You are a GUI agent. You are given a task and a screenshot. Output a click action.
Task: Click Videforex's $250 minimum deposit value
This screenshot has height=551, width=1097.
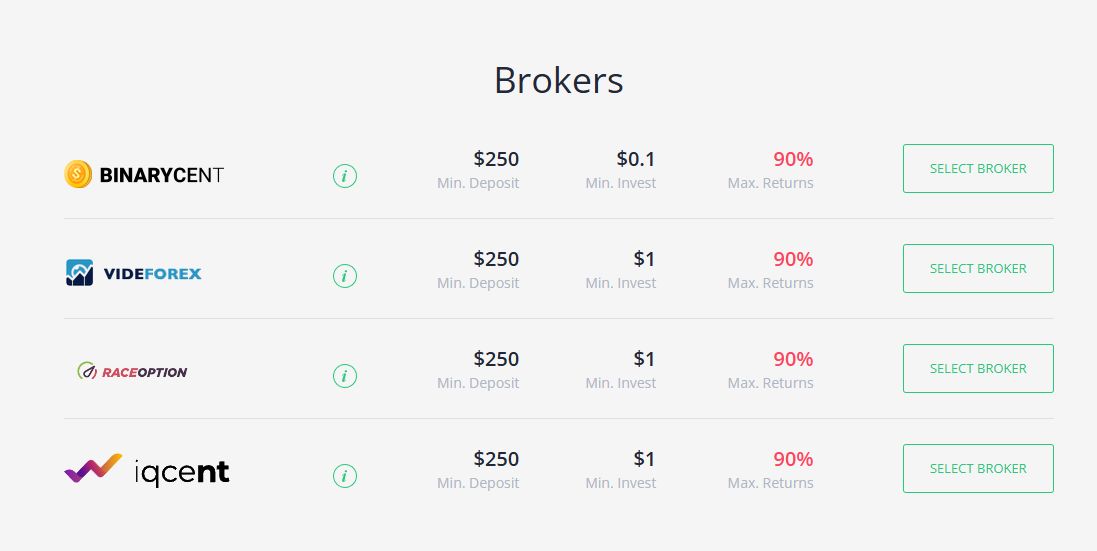[496, 259]
